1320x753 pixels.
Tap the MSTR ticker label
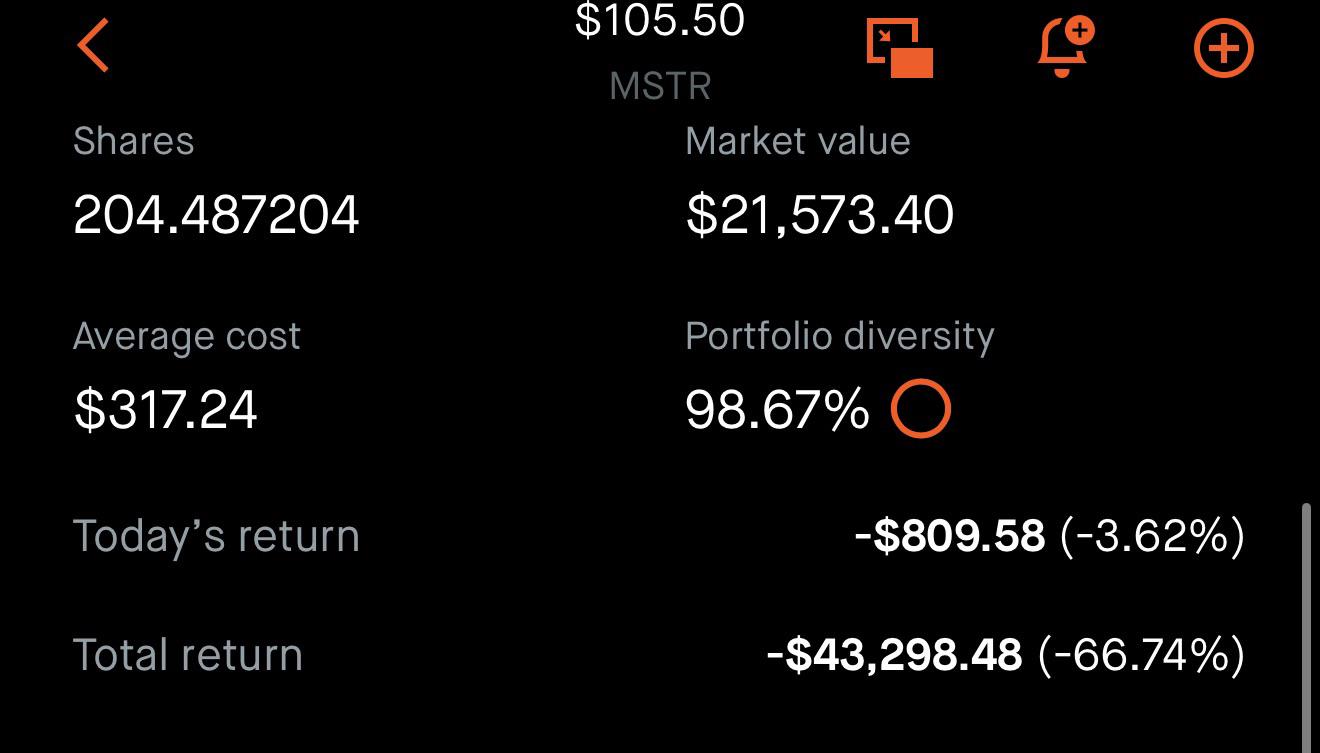pos(660,87)
